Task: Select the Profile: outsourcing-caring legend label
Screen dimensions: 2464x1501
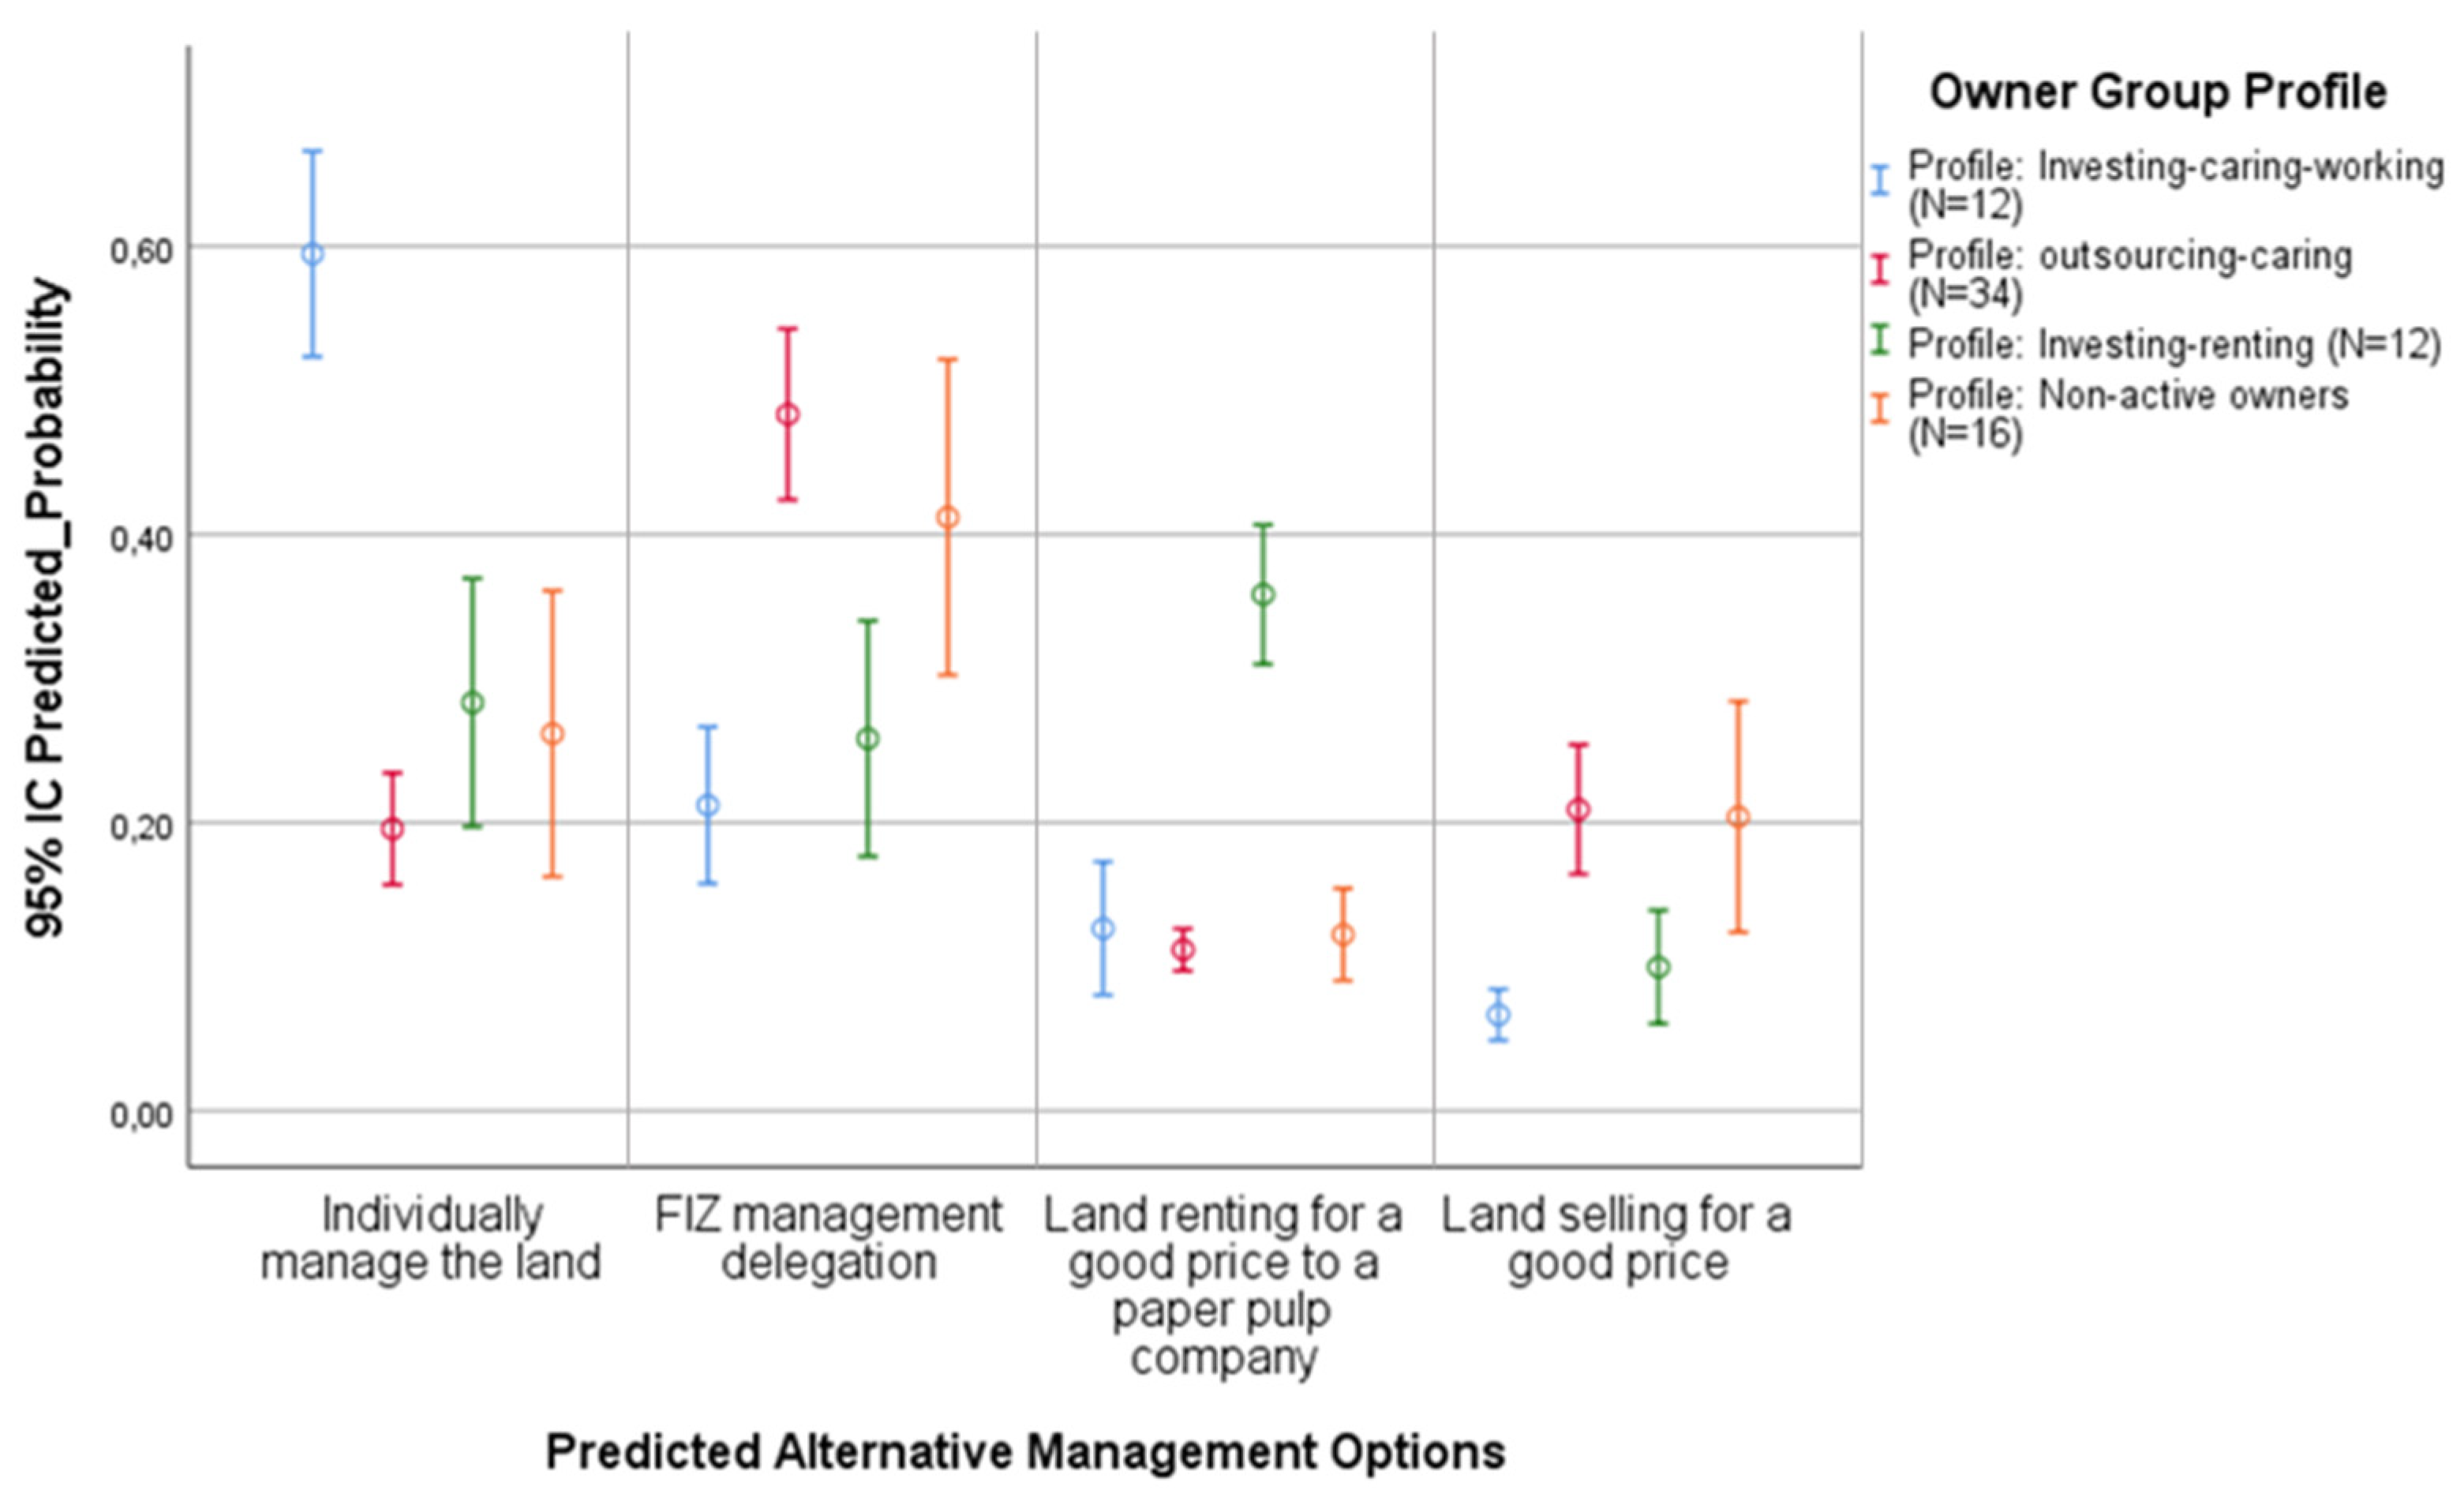Action: (x=2130, y=274)
